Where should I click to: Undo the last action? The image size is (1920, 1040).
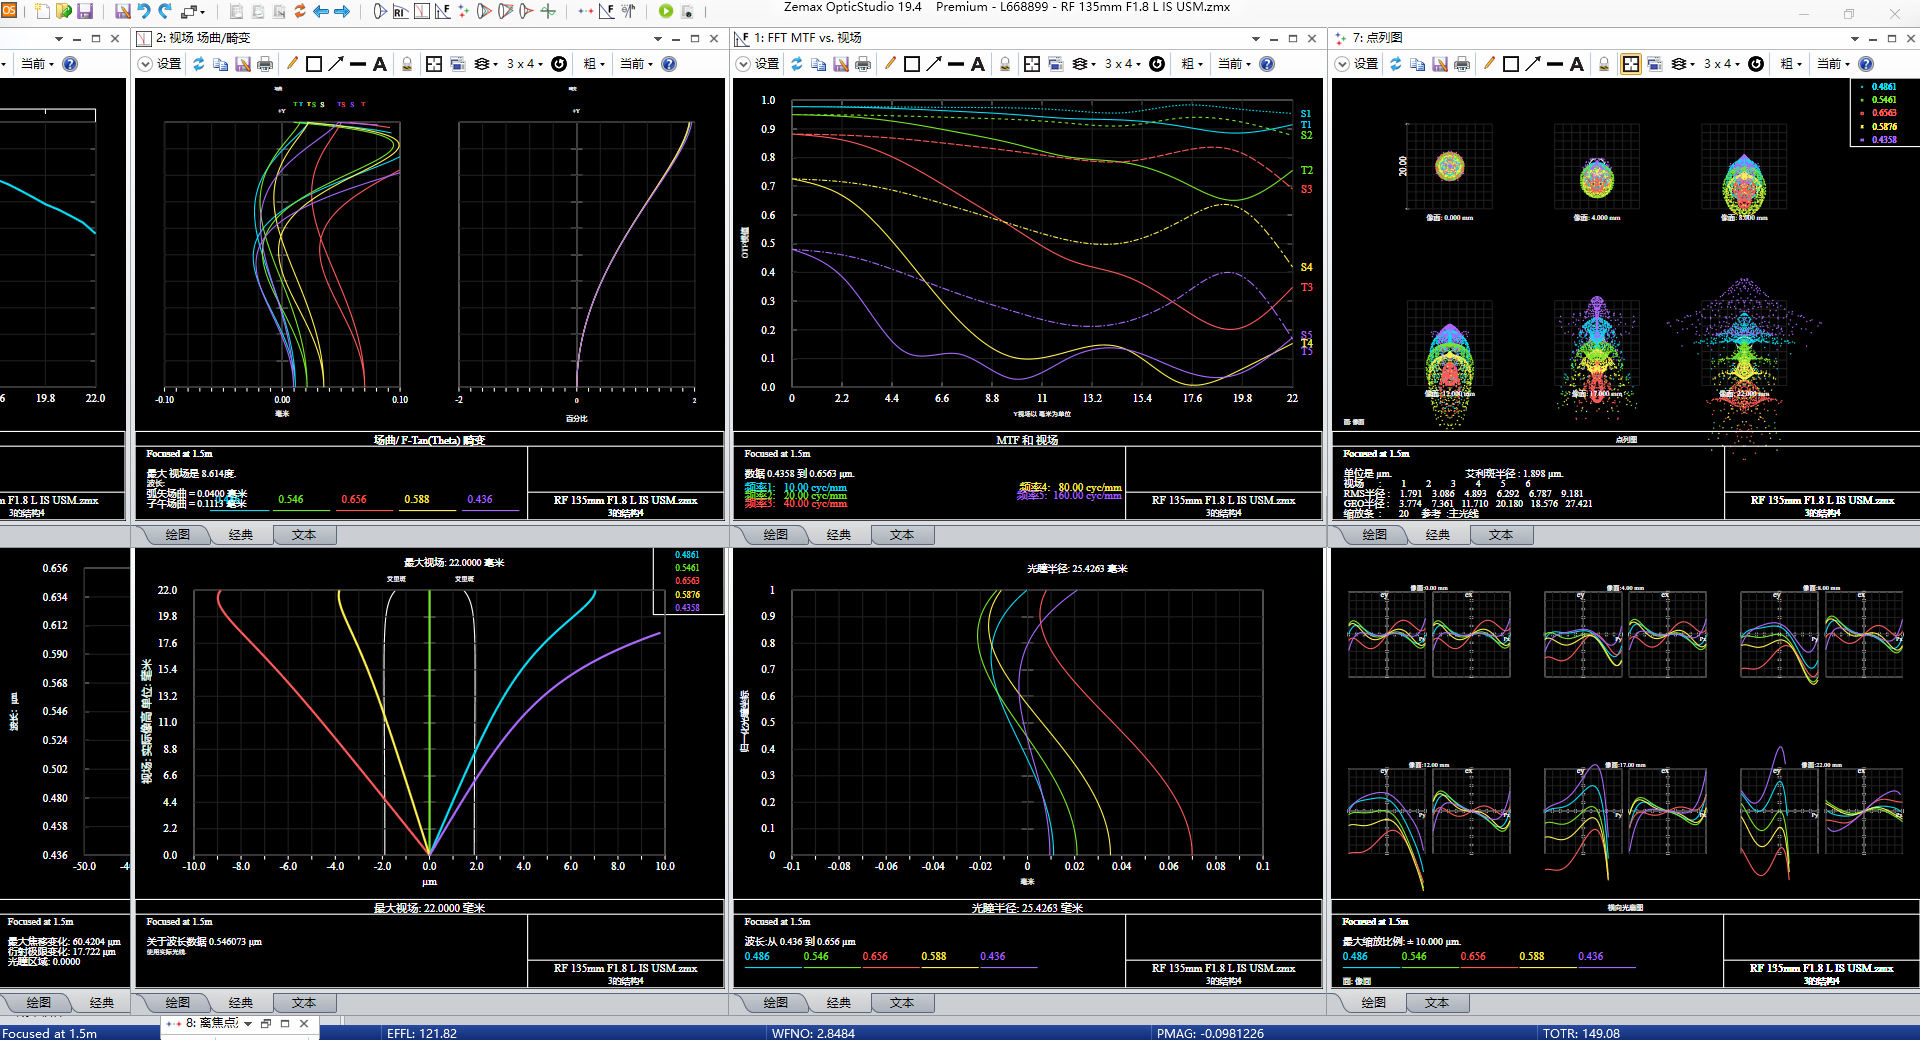[x=144, y=11]
